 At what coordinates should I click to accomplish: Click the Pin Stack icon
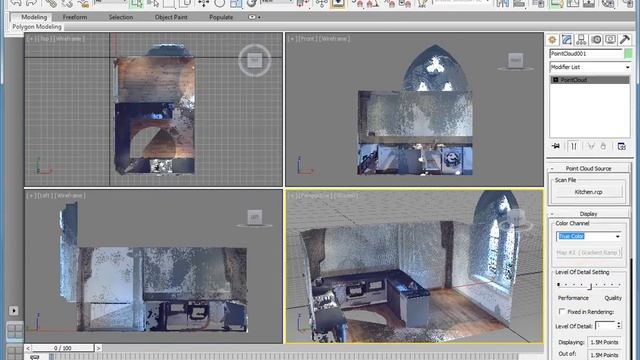[x=556, y=146]
